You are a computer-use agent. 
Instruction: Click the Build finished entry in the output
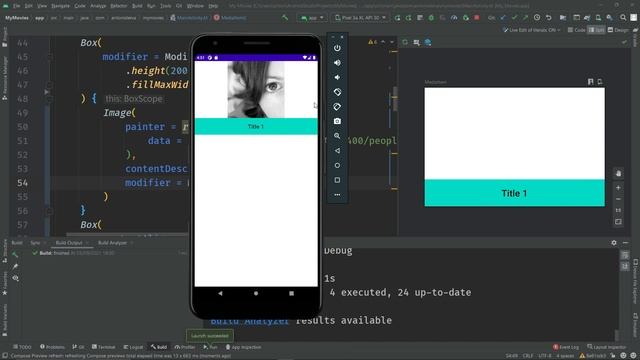coord(73,253)
